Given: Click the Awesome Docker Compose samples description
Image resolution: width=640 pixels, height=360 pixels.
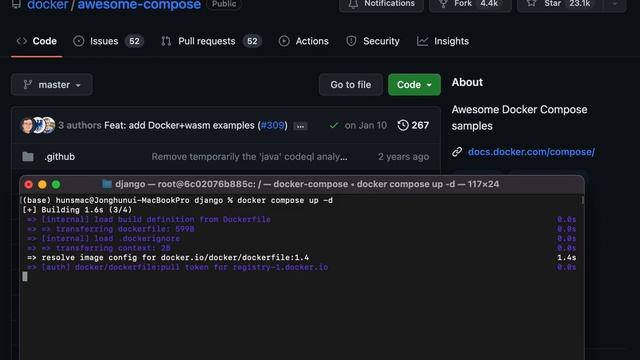Looking at the screenshot, I should [519, 118].
